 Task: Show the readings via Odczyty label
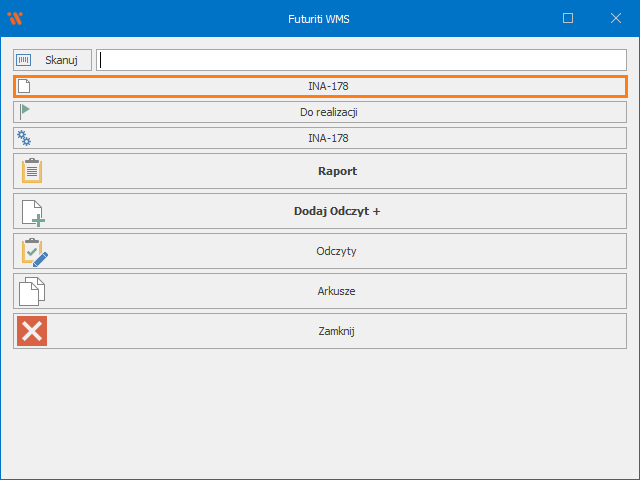(336, 251)
